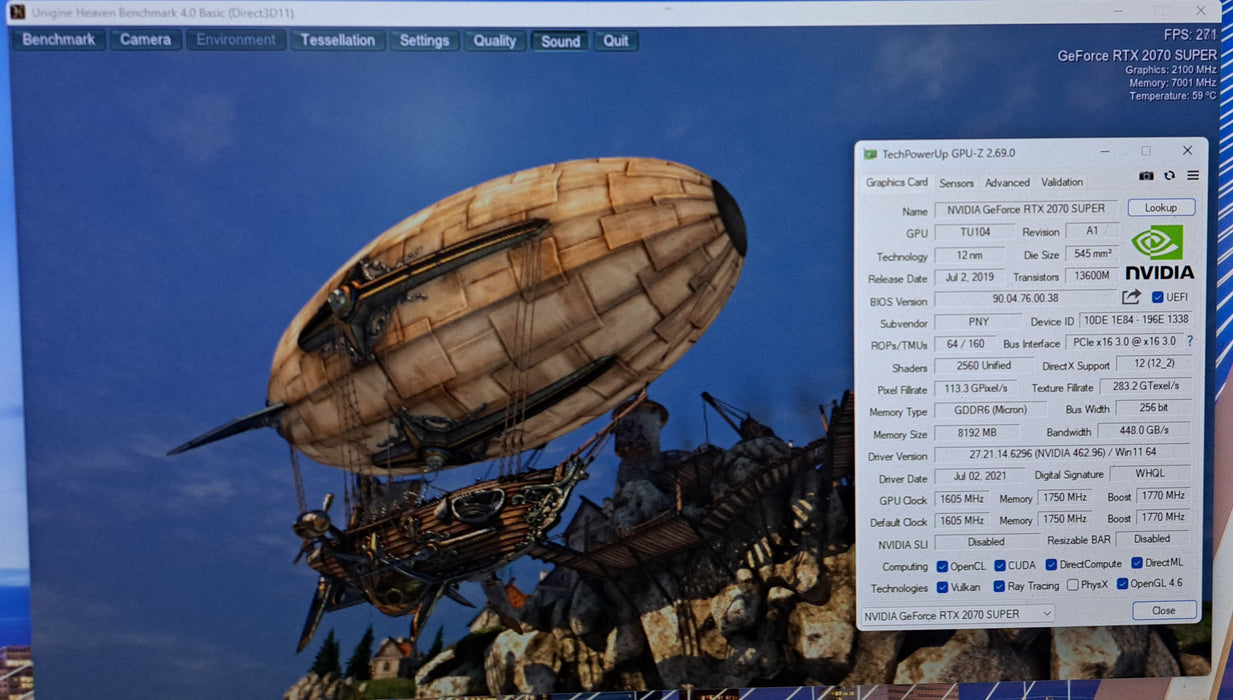This screenshot has width=1233, height=700.
Task: Open the Benchmark menu in Heaven
Action: [x=59, y=40]
